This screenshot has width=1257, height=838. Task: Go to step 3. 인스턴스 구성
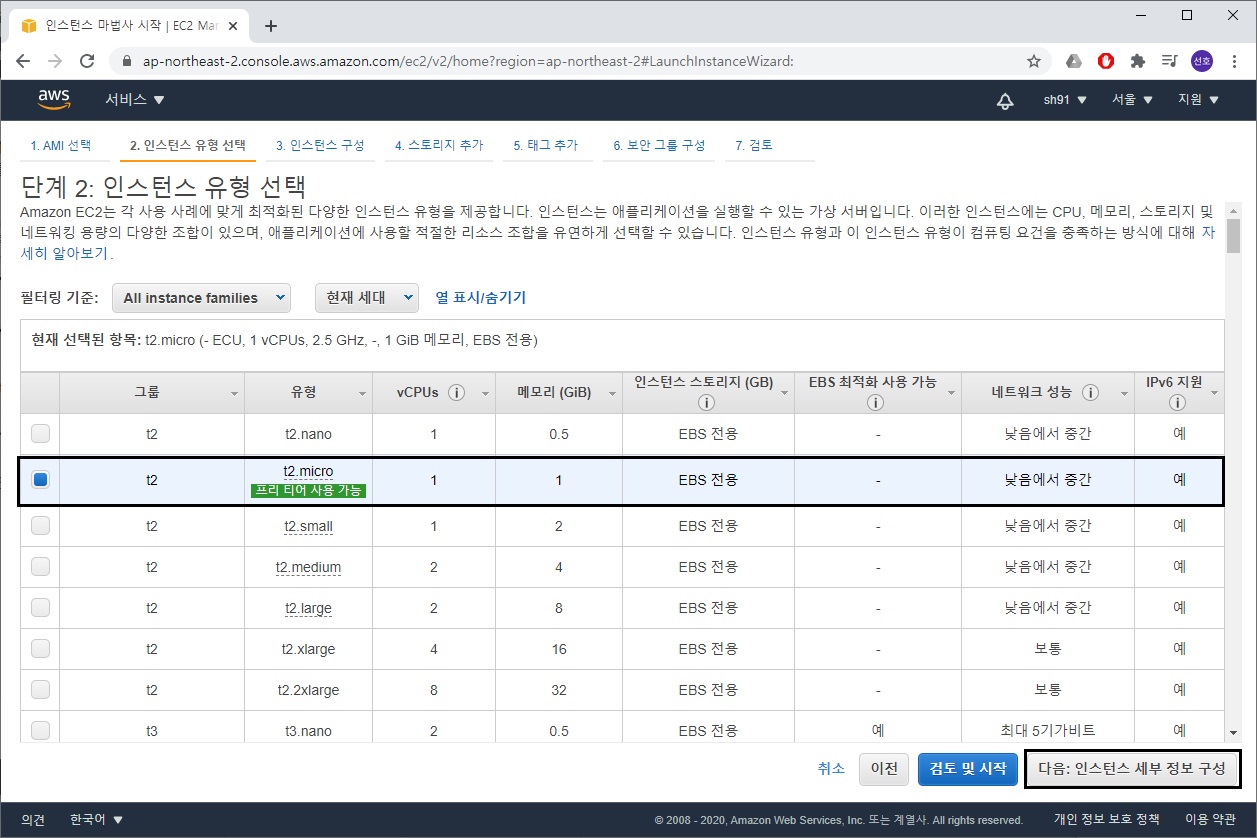point(320,146)
